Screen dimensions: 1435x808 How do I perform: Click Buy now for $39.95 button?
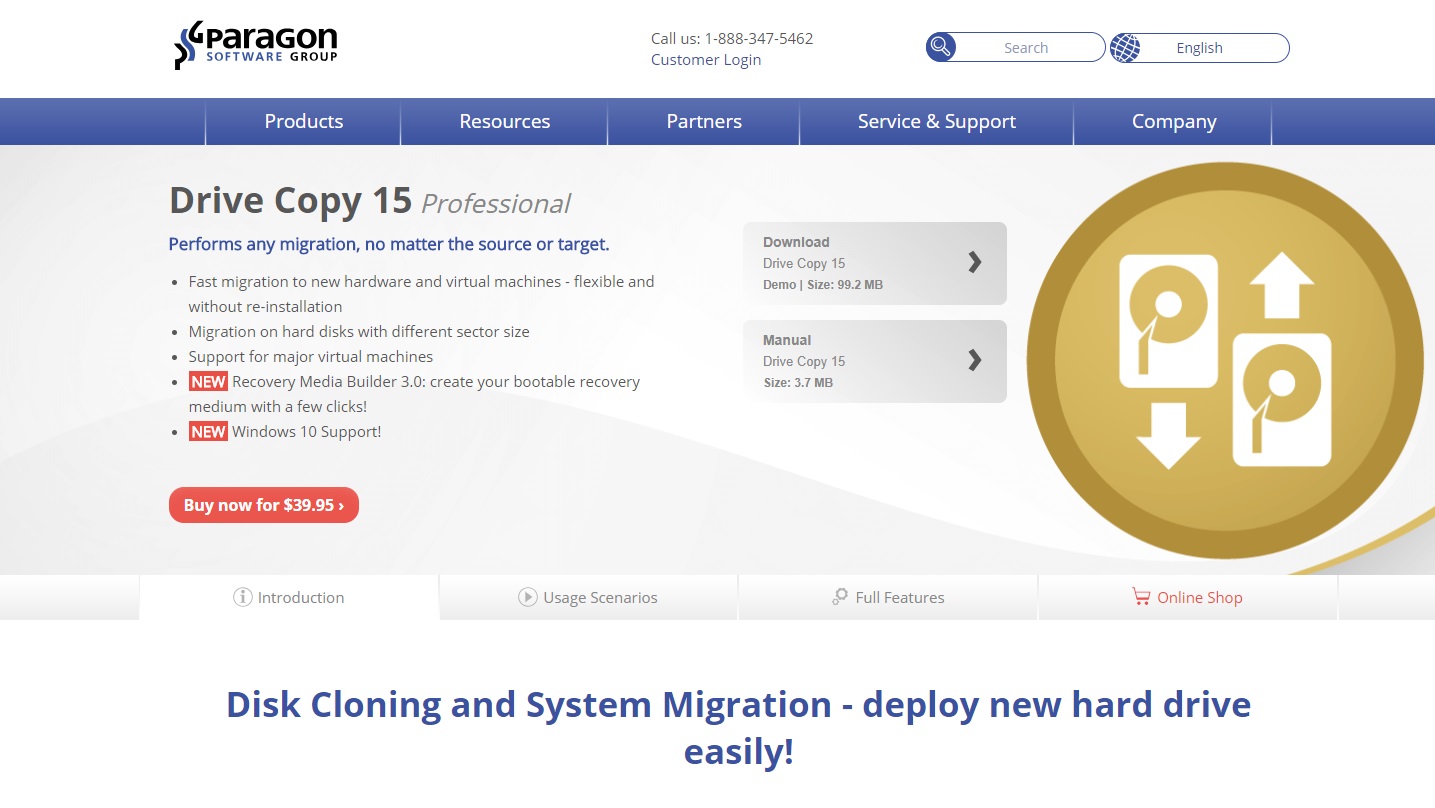tap(264, 505)
